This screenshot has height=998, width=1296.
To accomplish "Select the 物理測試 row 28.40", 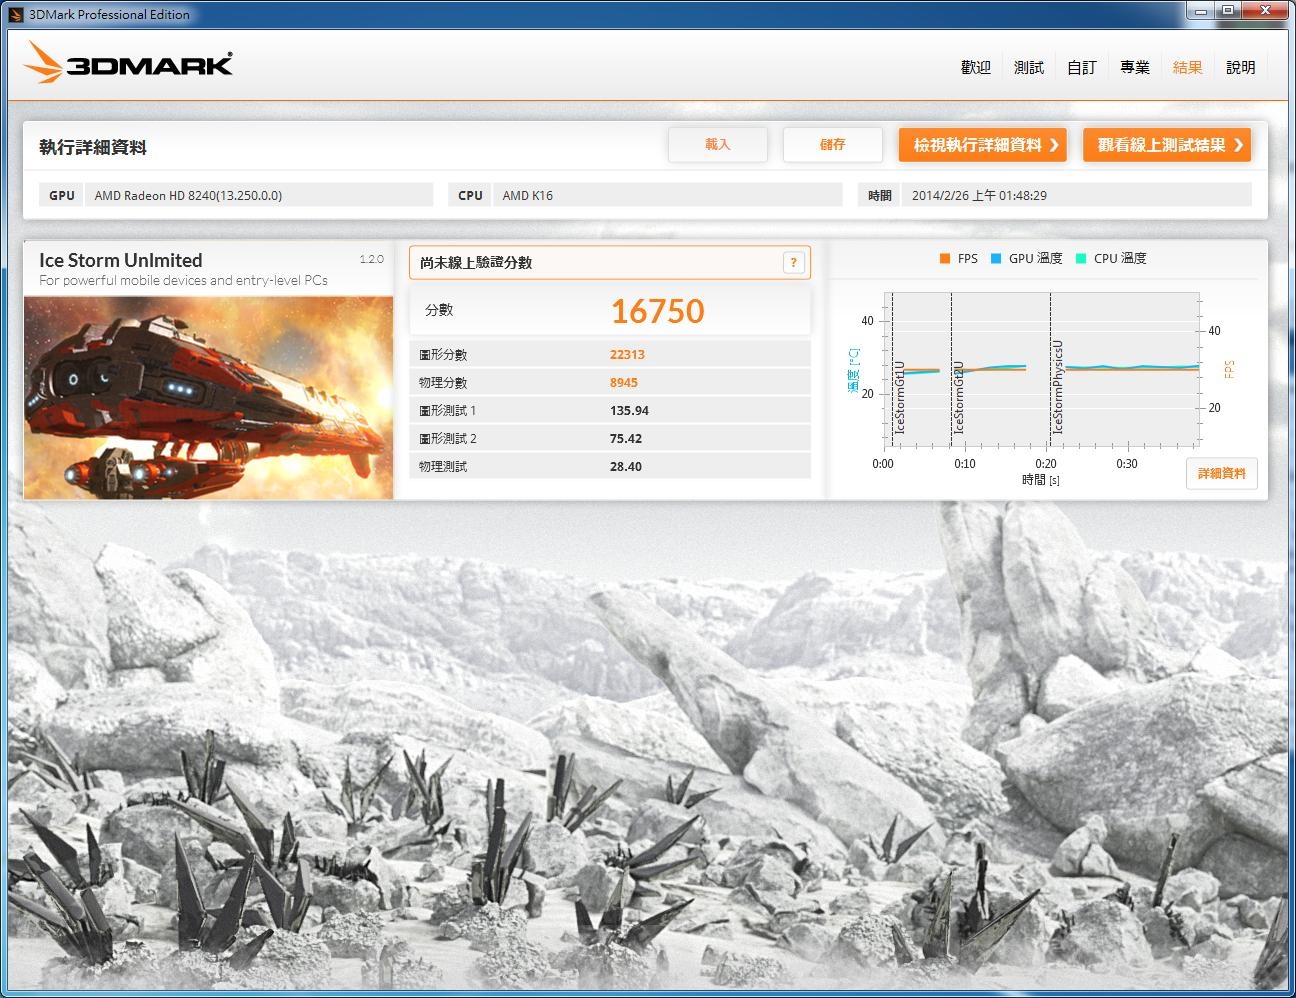I will click(610, 466).
